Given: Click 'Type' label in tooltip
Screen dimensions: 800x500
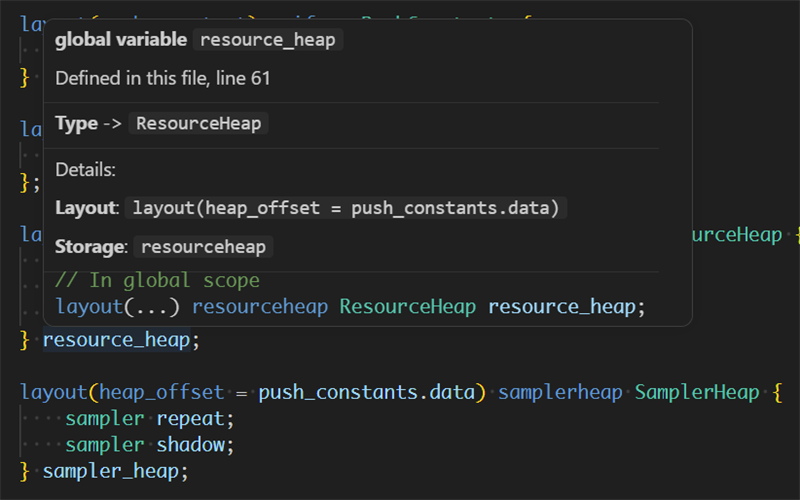Looking at the screenshot, I should 76,123.
